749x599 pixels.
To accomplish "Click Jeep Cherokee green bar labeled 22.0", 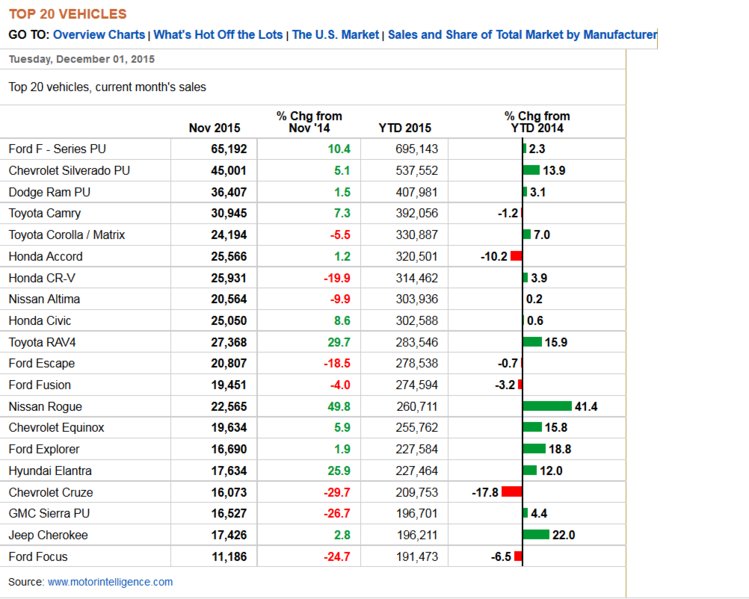I will pyautogui.click(x=536, y=535).
